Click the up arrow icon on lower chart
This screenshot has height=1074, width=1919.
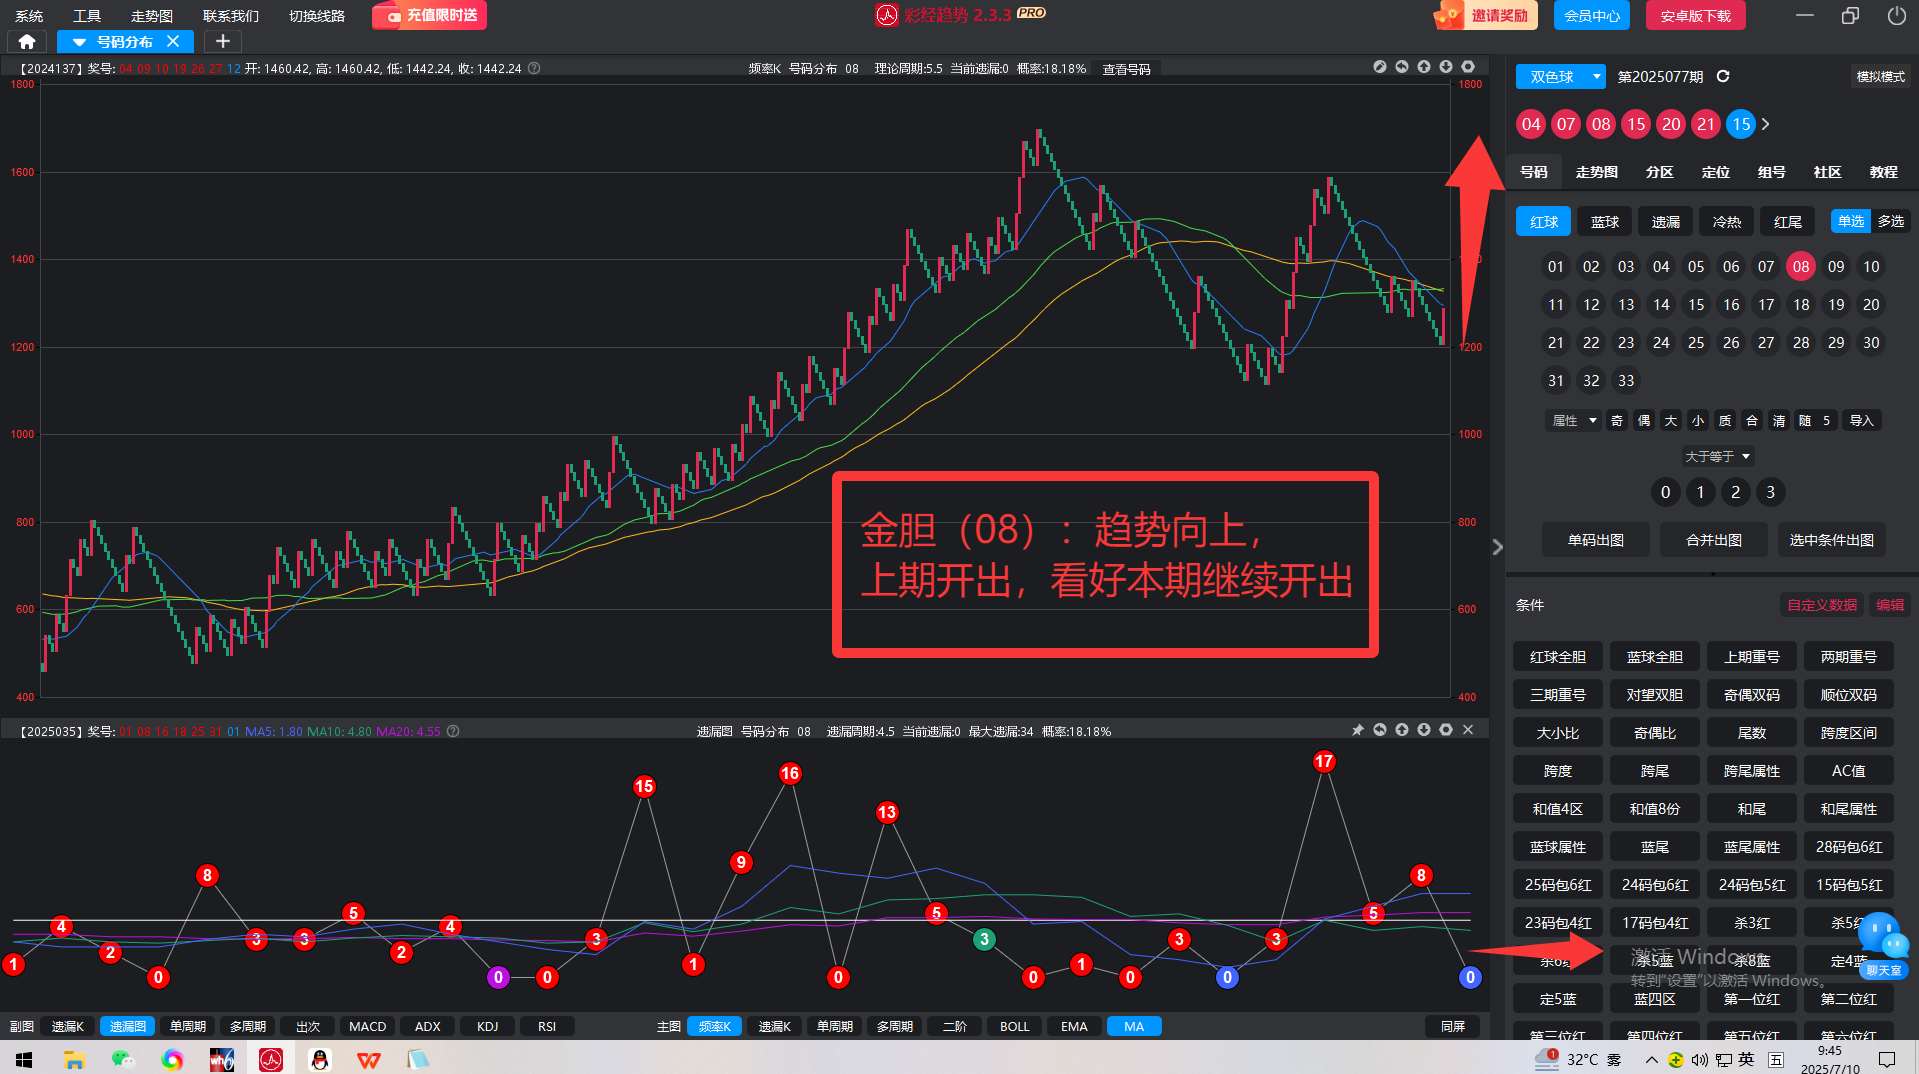coord(1402,730)
